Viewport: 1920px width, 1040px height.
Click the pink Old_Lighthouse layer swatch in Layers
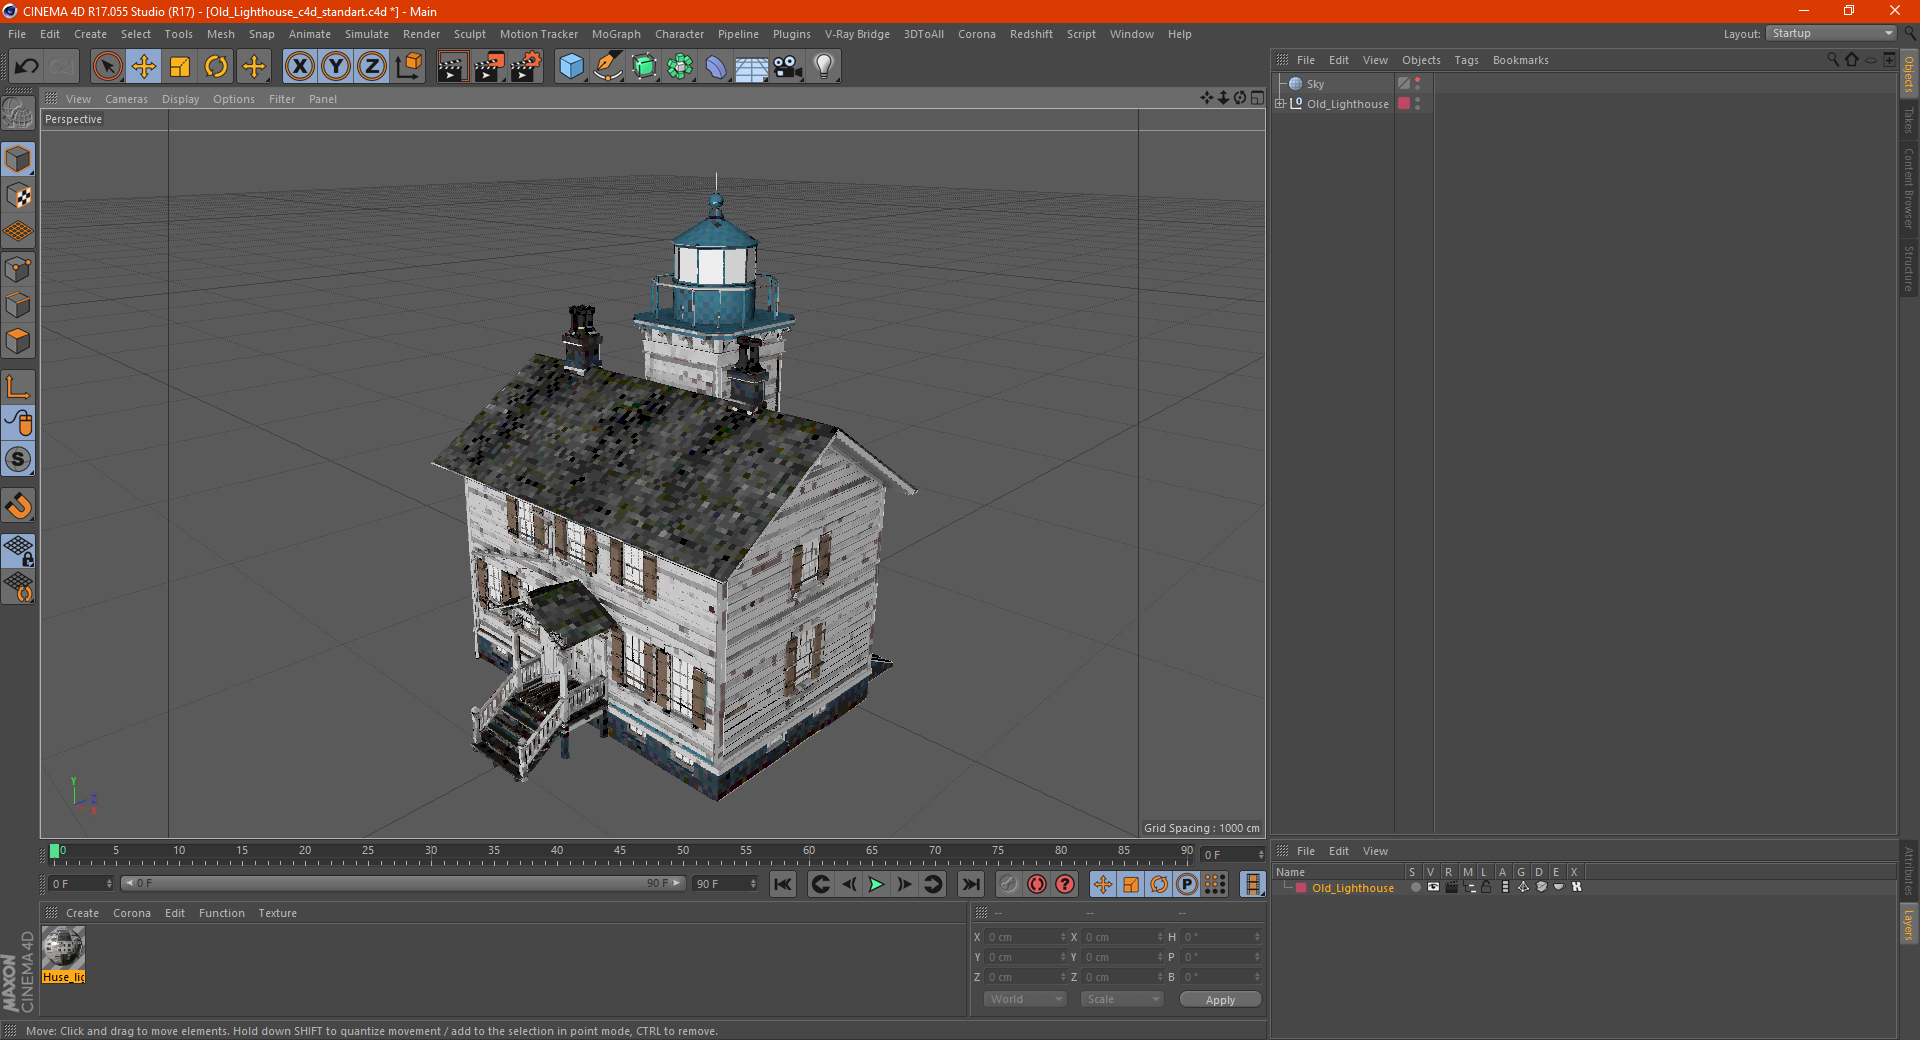tap(1301, 888)
